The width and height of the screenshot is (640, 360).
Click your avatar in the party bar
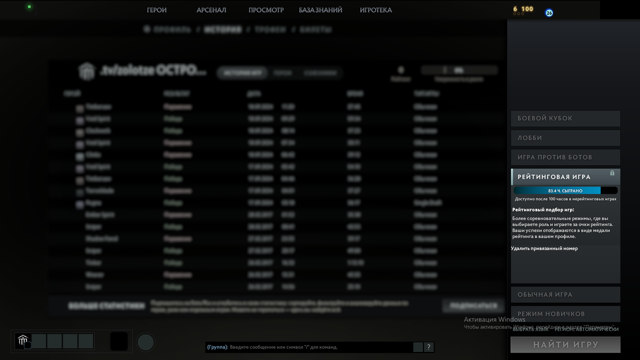23,340
